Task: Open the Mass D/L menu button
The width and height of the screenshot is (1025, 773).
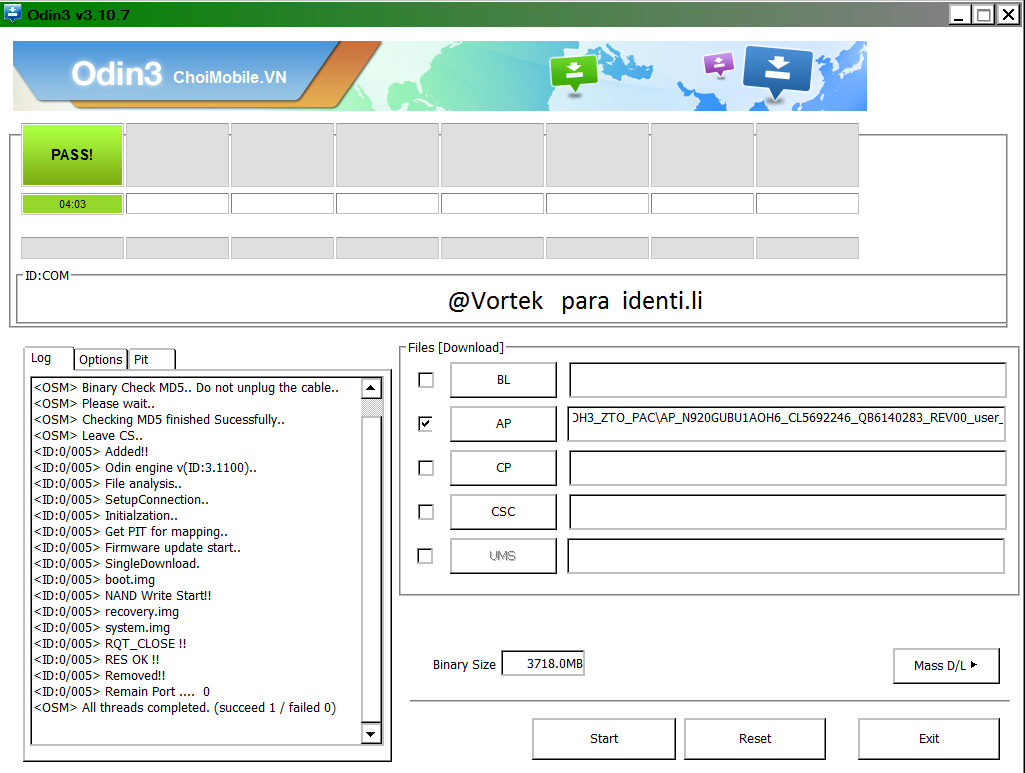Action: coord(946,666)
